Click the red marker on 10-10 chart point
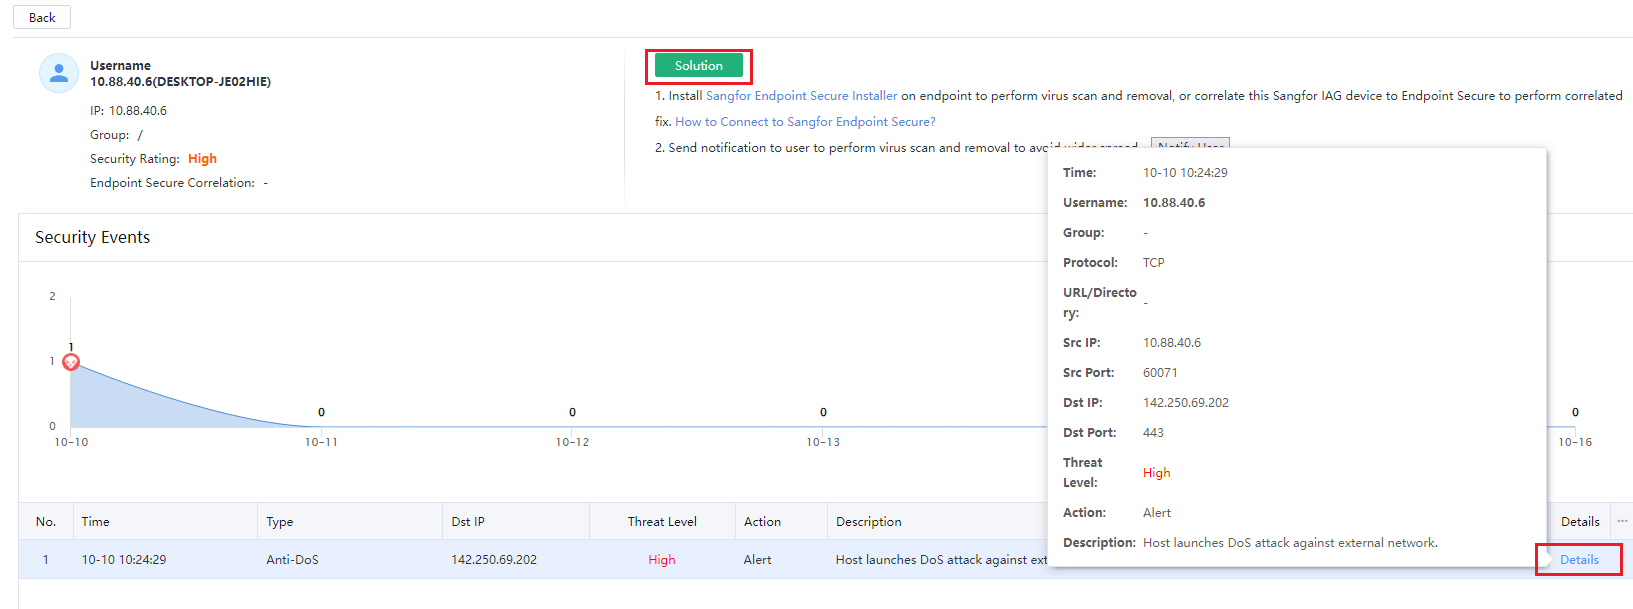 (71, 362)
